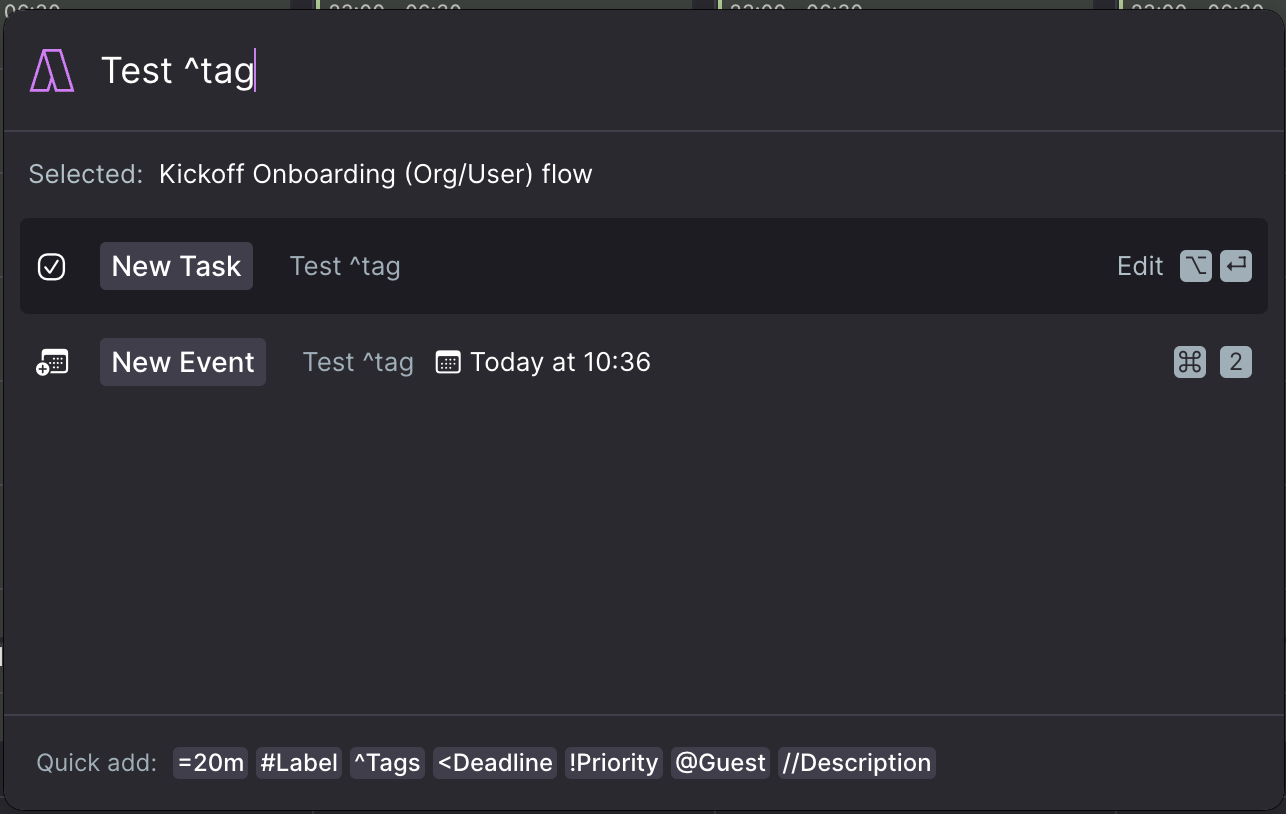
Task: Click the Return key shortcut icon
Action: click(1236, 266)
